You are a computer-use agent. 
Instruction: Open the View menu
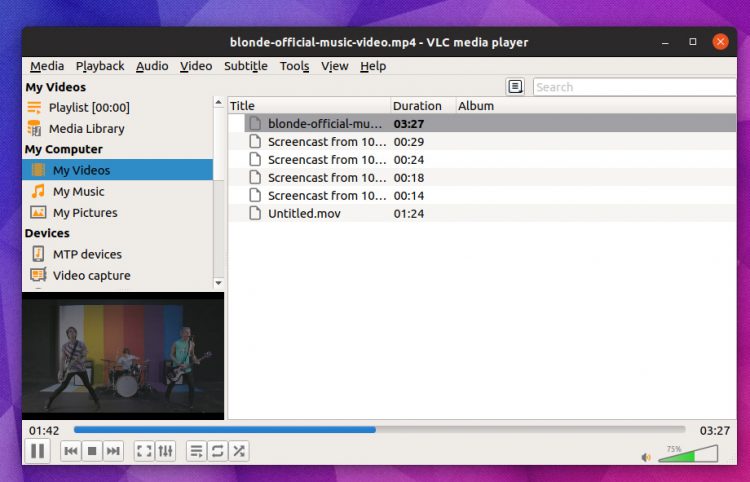coord(335,66)
